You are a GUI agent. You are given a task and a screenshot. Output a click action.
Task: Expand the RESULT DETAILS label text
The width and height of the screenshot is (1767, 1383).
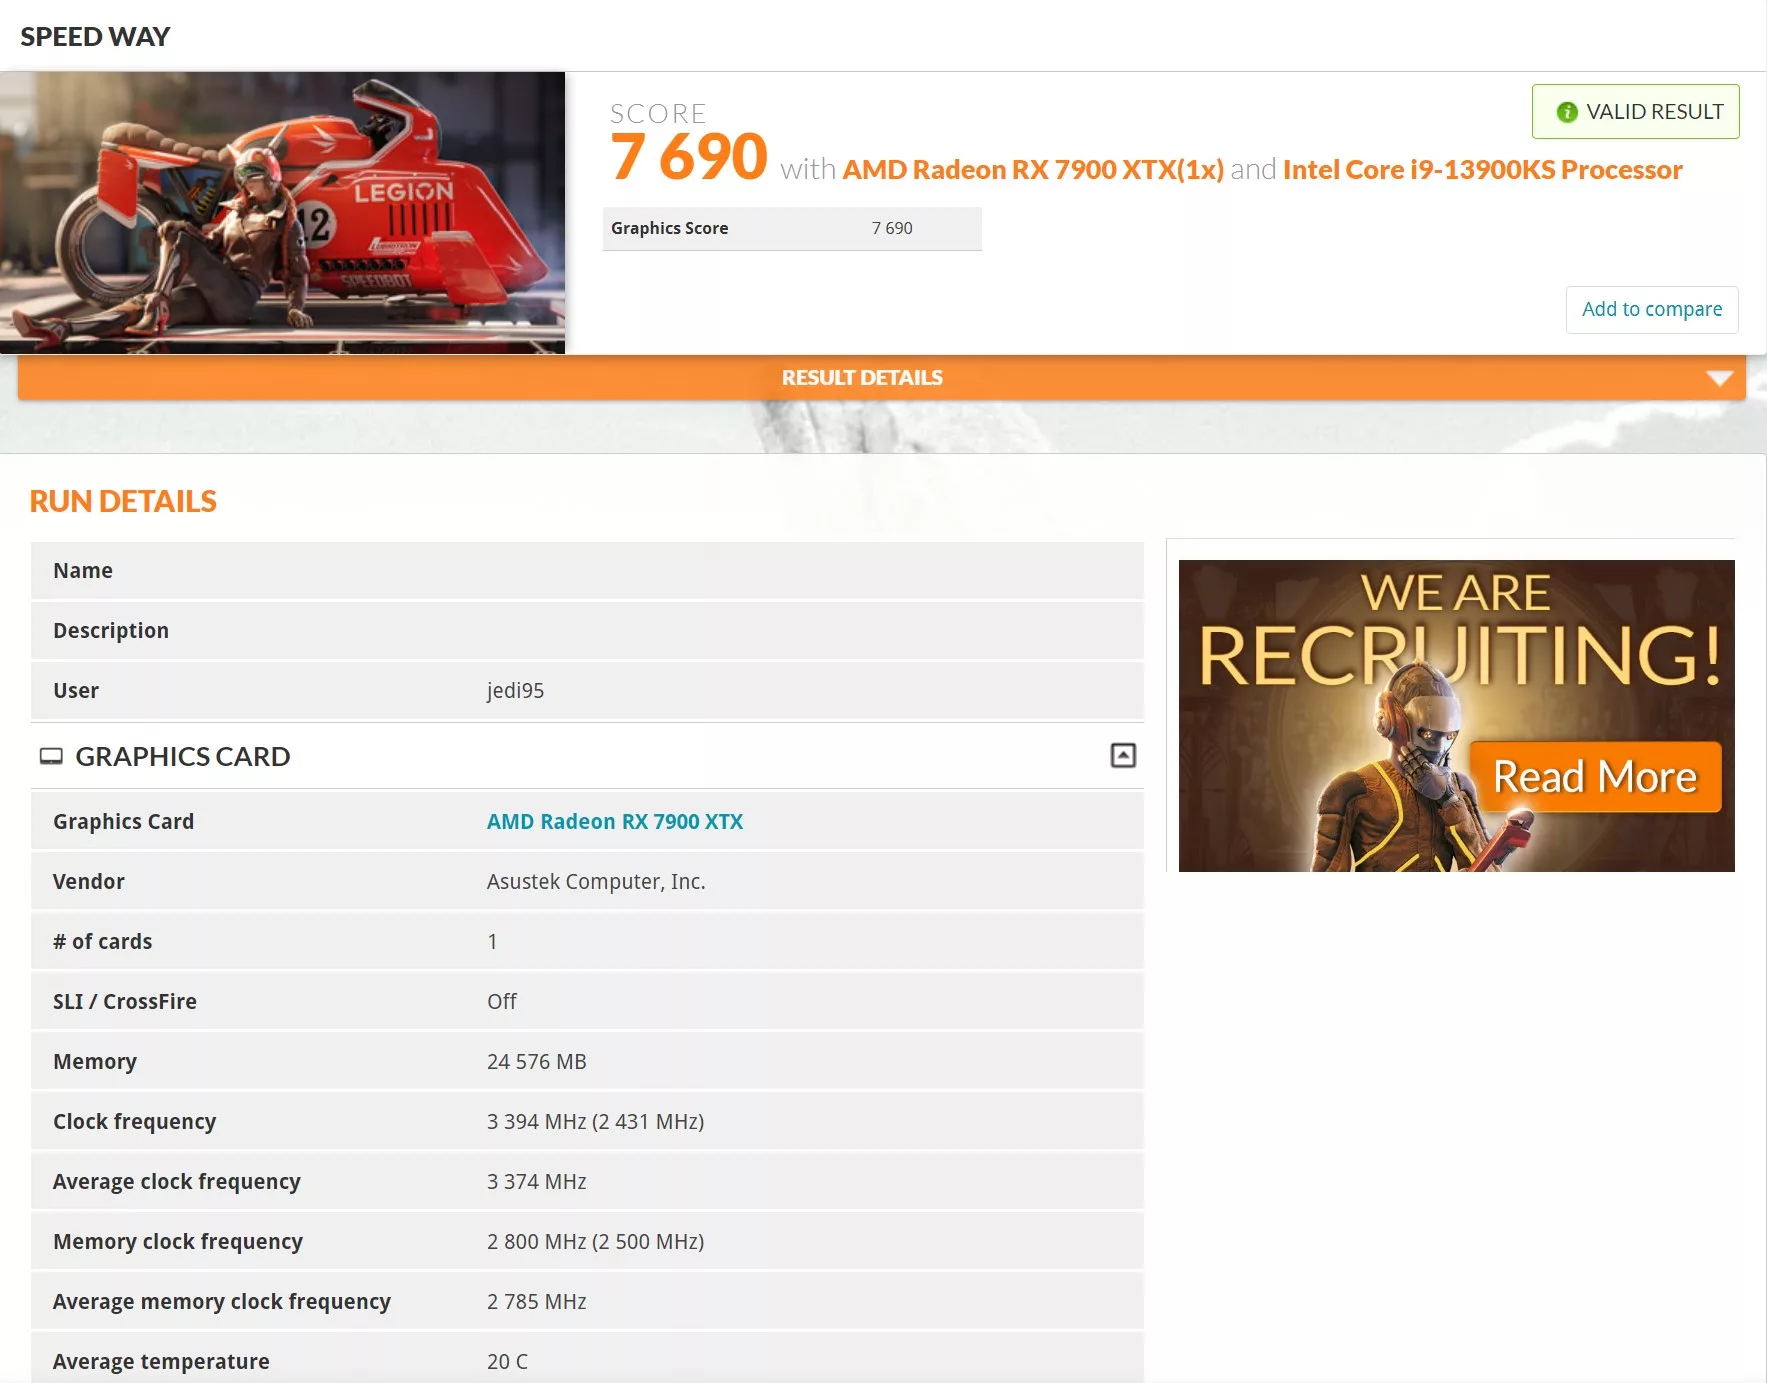(x=861, y=378)
